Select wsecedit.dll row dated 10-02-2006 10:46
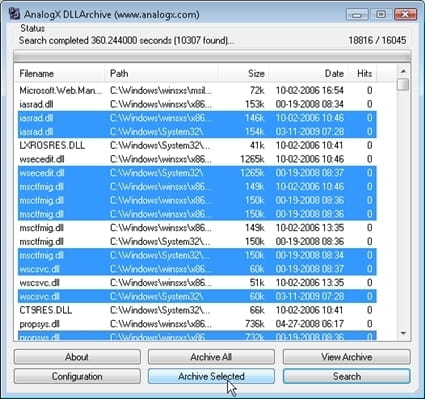 point(197,159)
